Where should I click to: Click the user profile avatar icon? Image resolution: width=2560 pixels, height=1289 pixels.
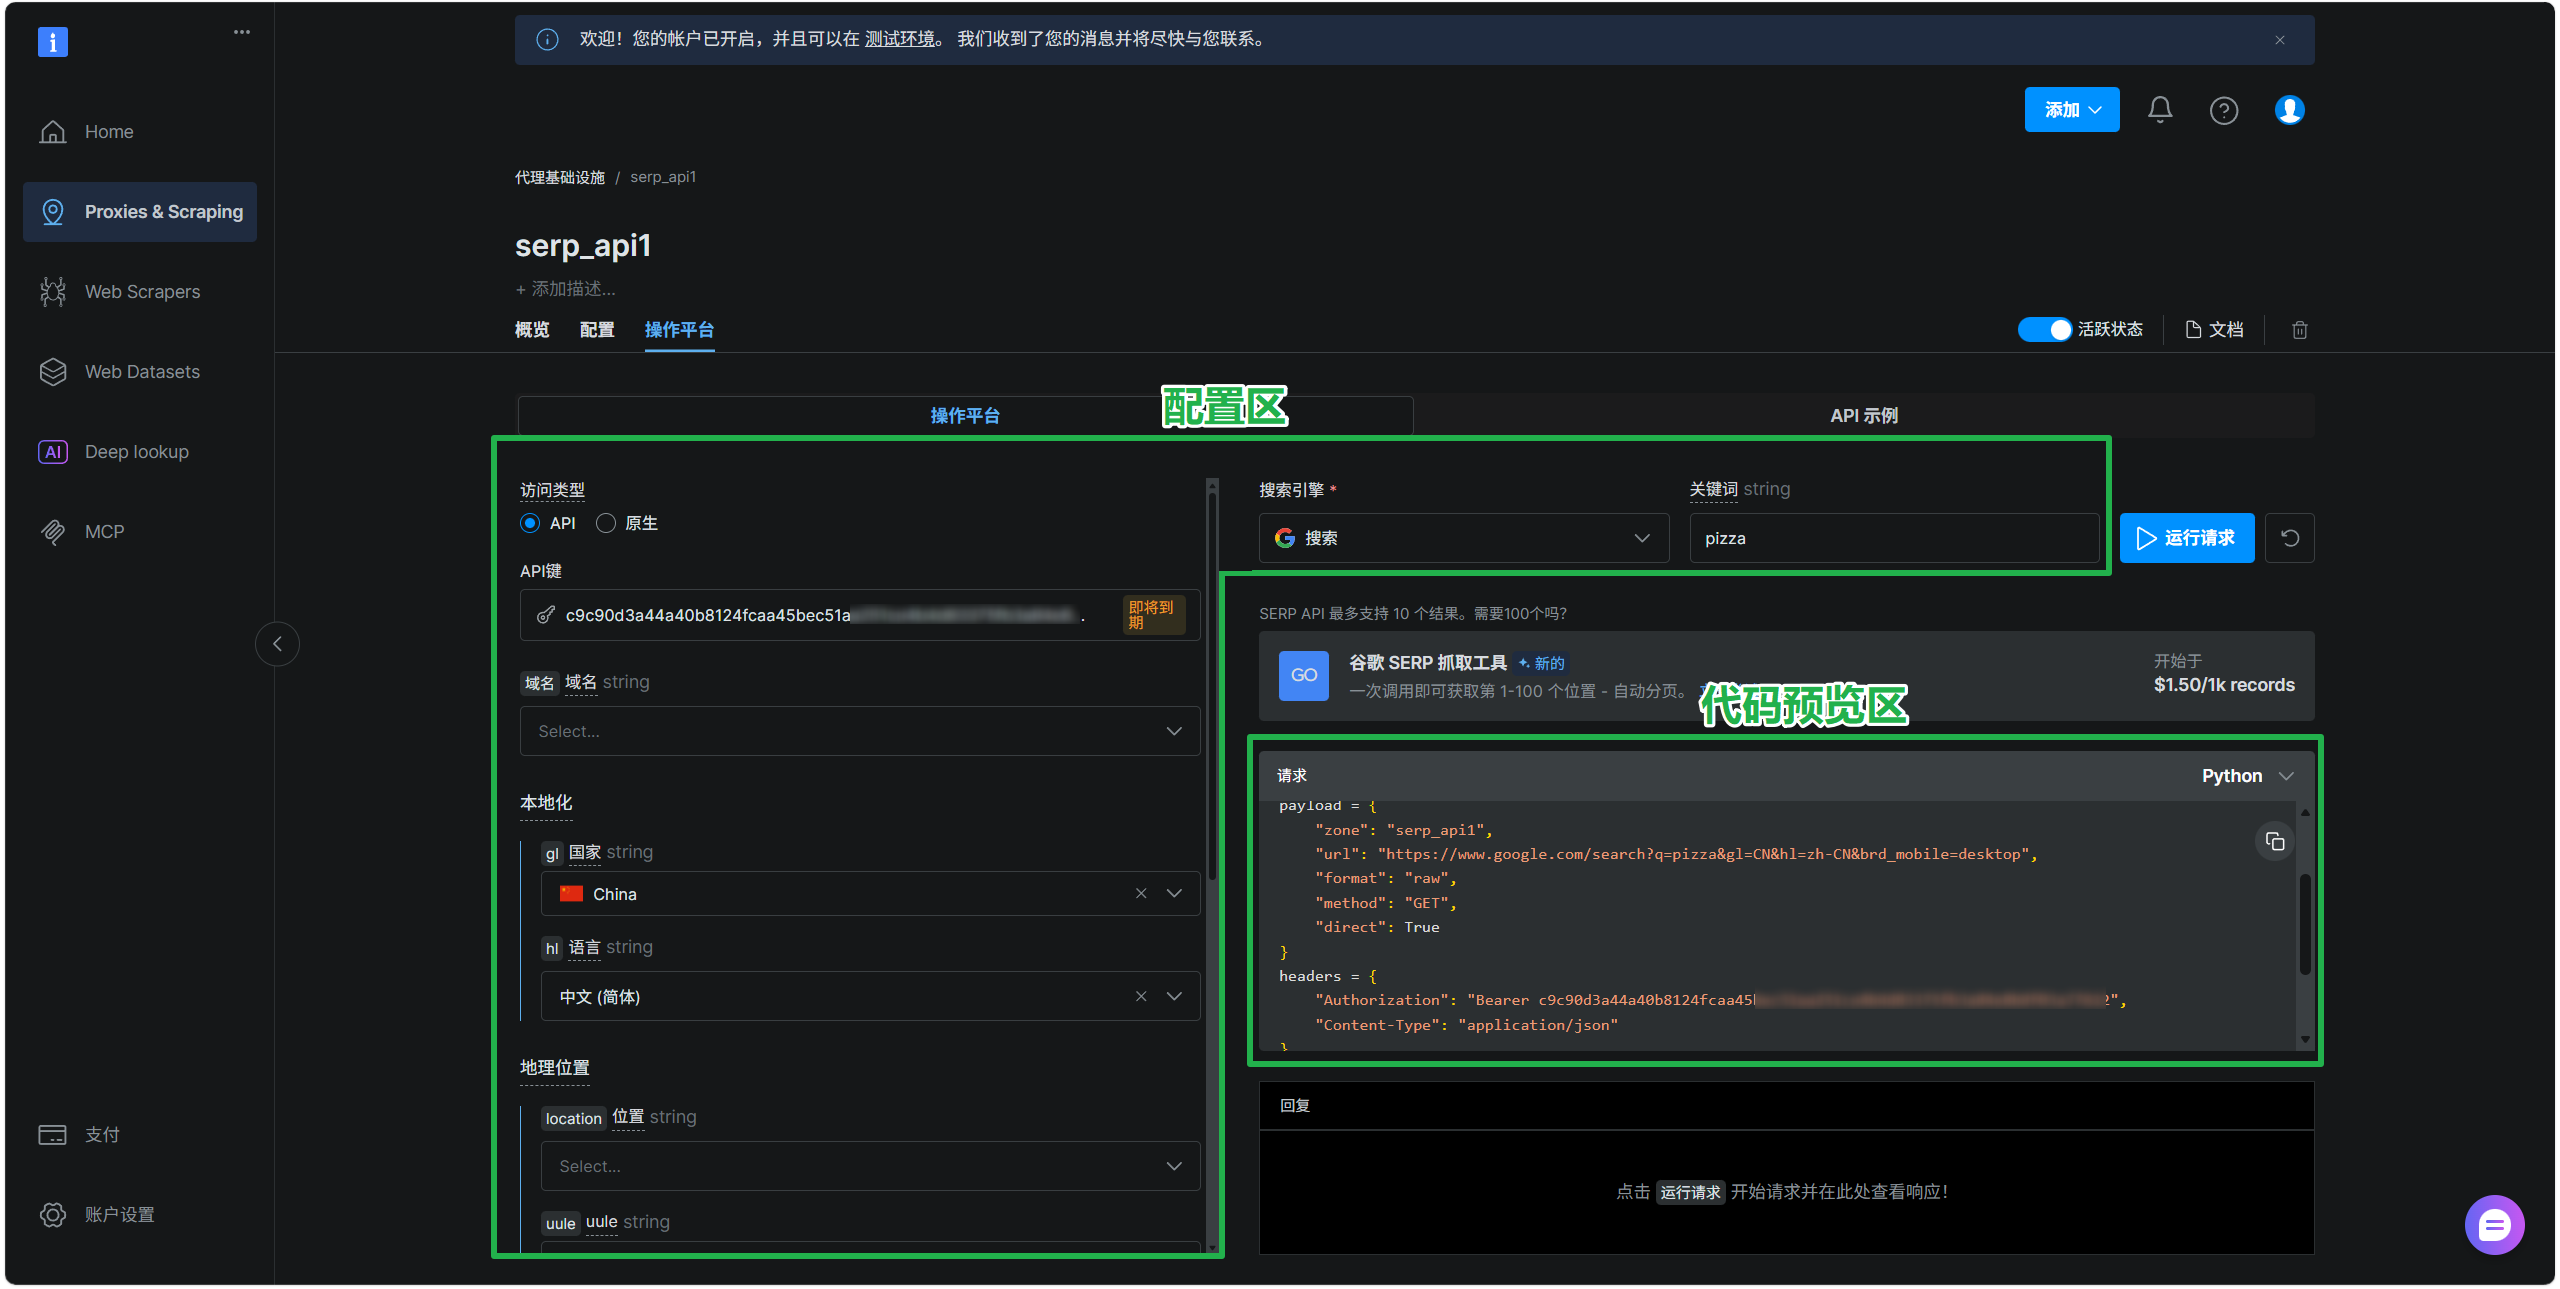[x=2289, y=110]
